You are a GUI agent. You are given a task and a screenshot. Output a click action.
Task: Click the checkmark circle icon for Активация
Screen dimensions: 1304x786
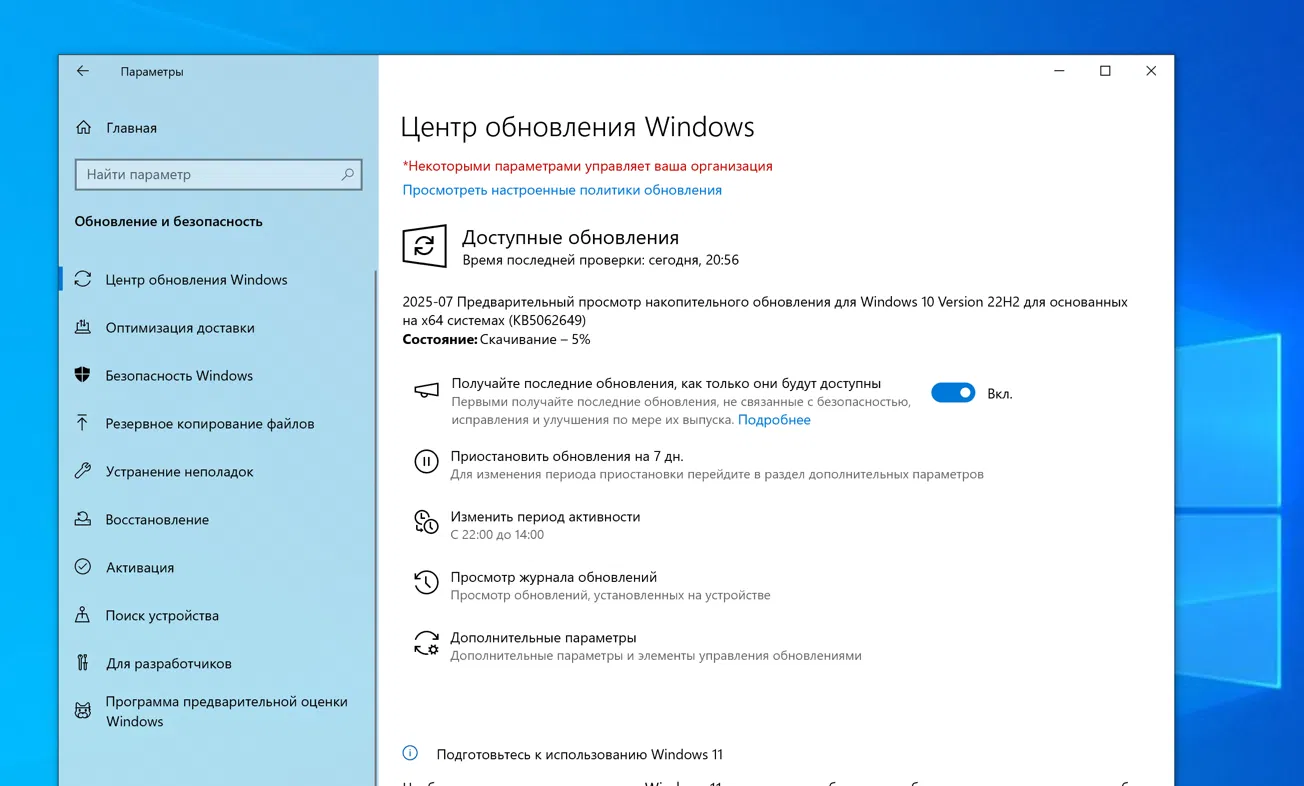[83, 567]
